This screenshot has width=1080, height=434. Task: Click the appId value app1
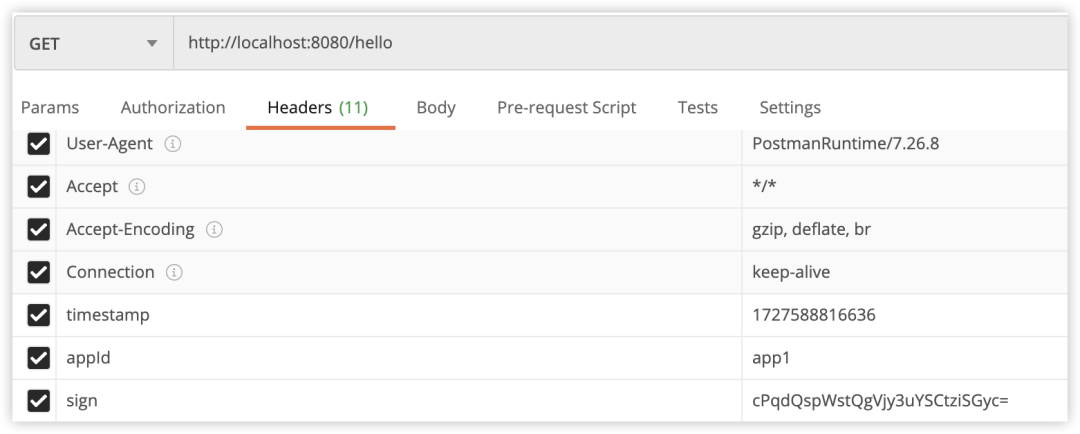coord(771,358)
